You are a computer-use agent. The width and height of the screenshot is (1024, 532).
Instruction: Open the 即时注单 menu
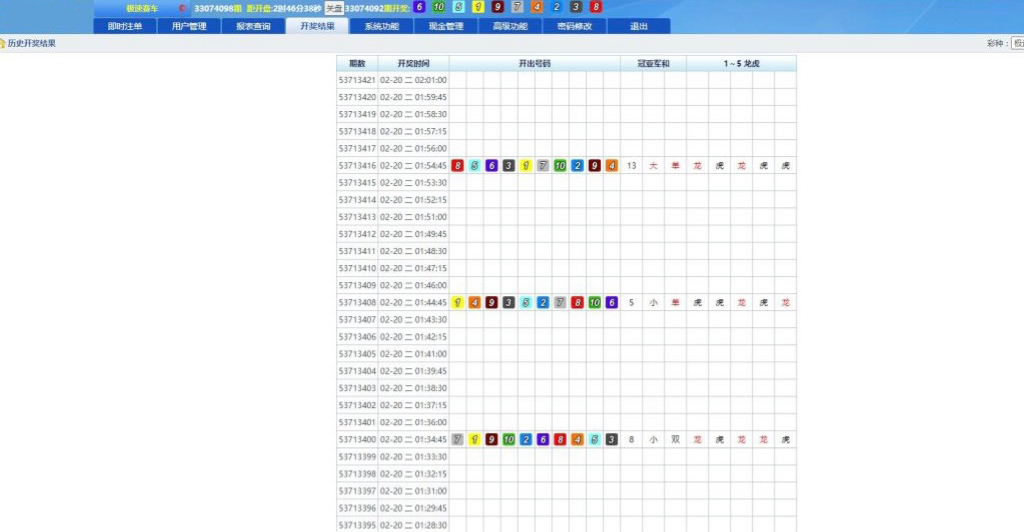[125, 26]
